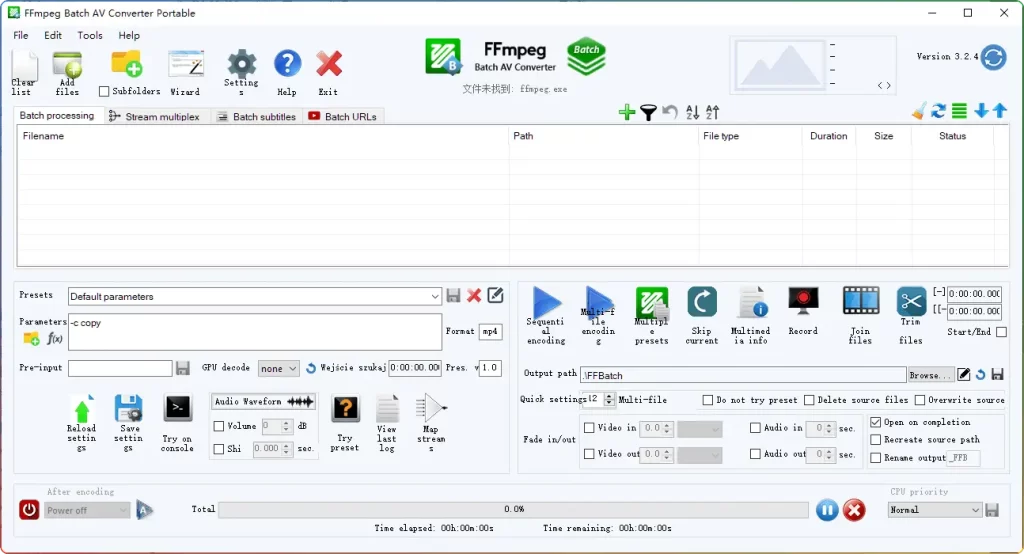
Task: Enable the Subfolders checkbox
Action: pos(104,91)
